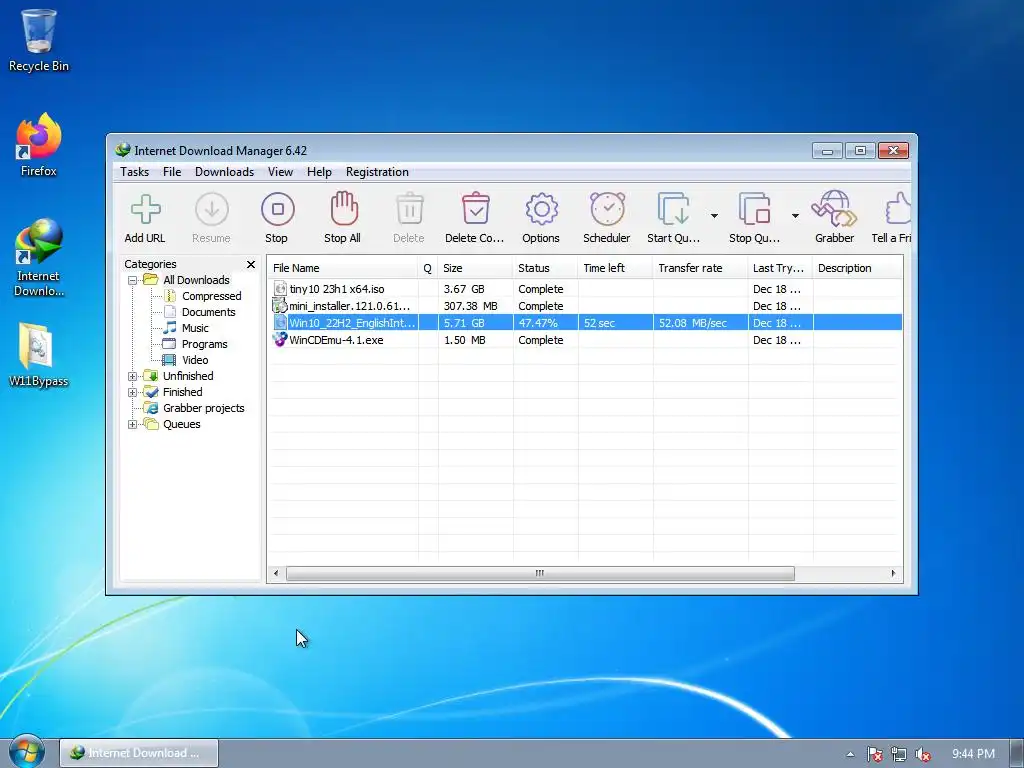This screenshot has width=1024, height=768.
Task: Sort by Time left column header
Action: 615,268
